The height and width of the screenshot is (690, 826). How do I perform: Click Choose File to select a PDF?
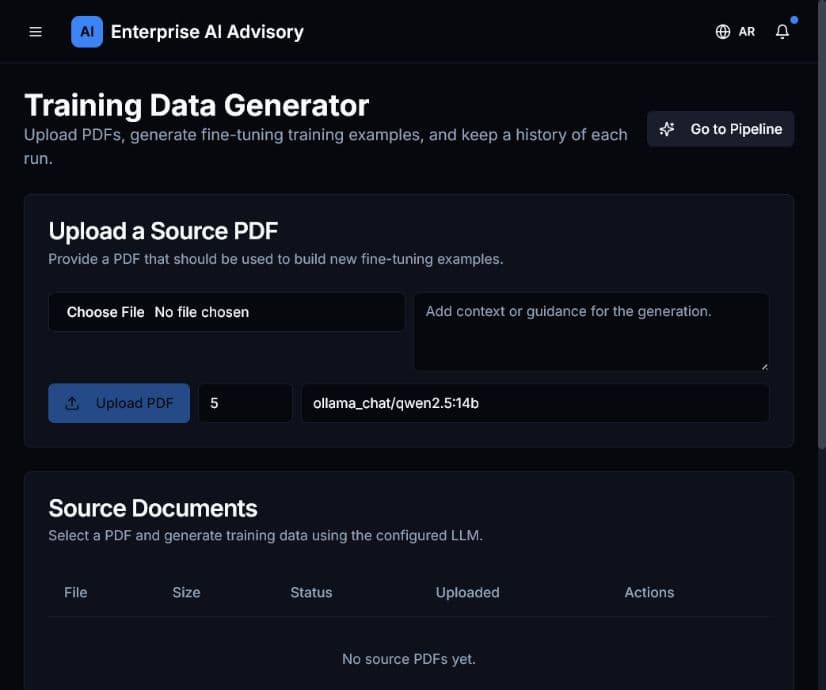pyautogui.click(x=105, y=312)
